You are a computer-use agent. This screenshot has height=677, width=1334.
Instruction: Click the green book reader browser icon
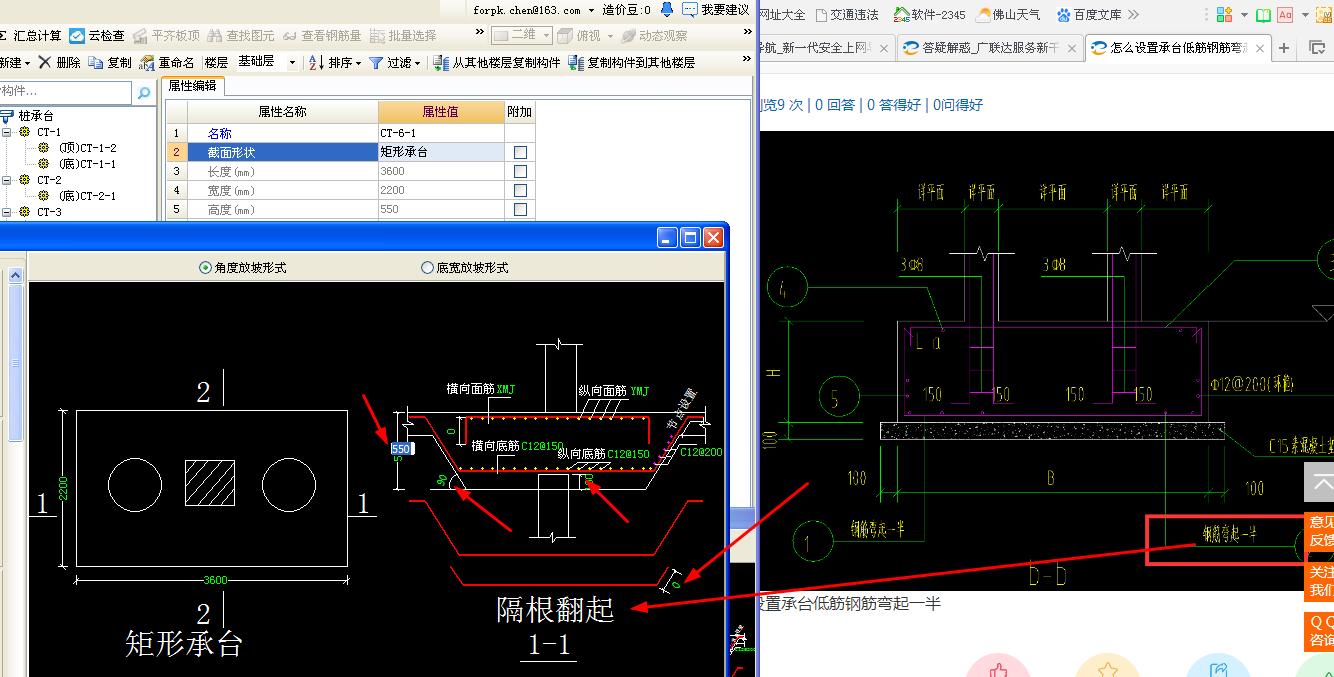1263,15
